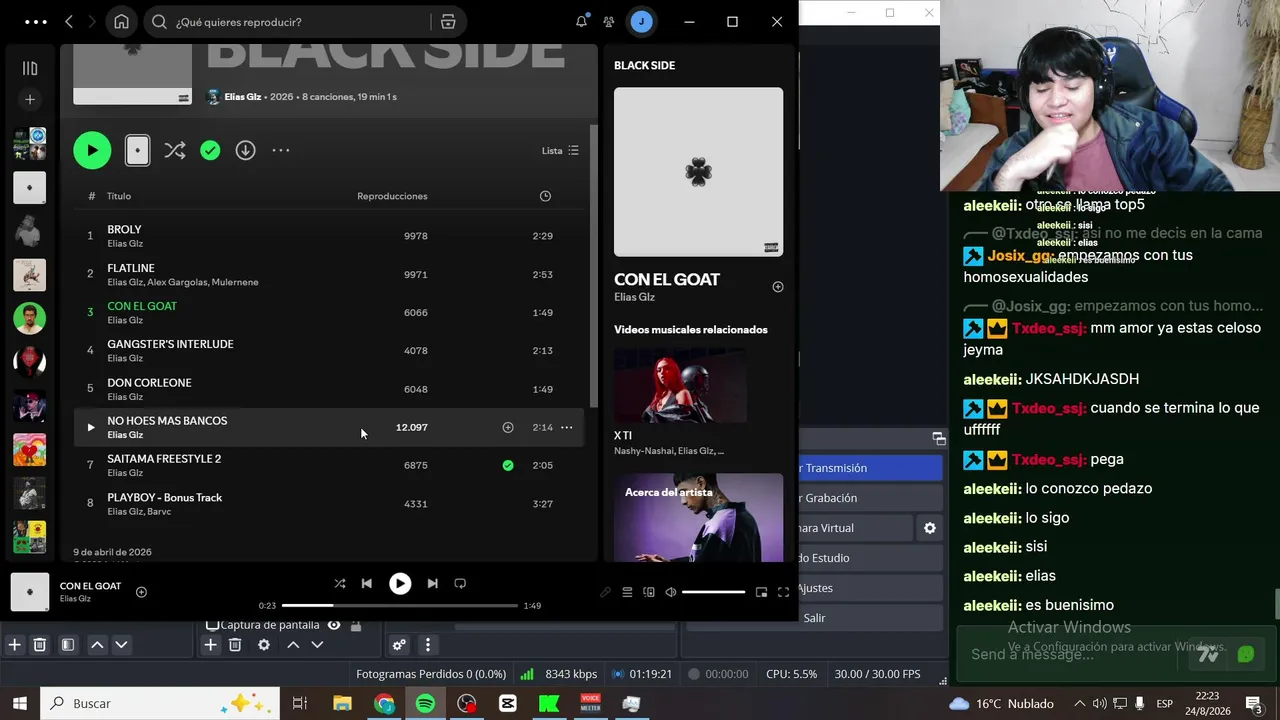
Task: Navigate back in Spotify
Action: [x=69, y=22]
